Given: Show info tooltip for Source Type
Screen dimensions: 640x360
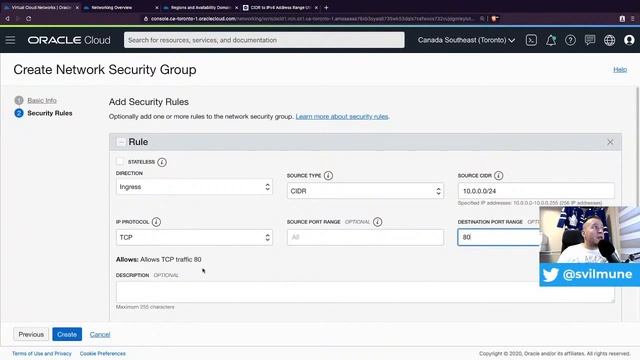Looking at the screenshot, I should pyautogui.click(x=328, y=176).
